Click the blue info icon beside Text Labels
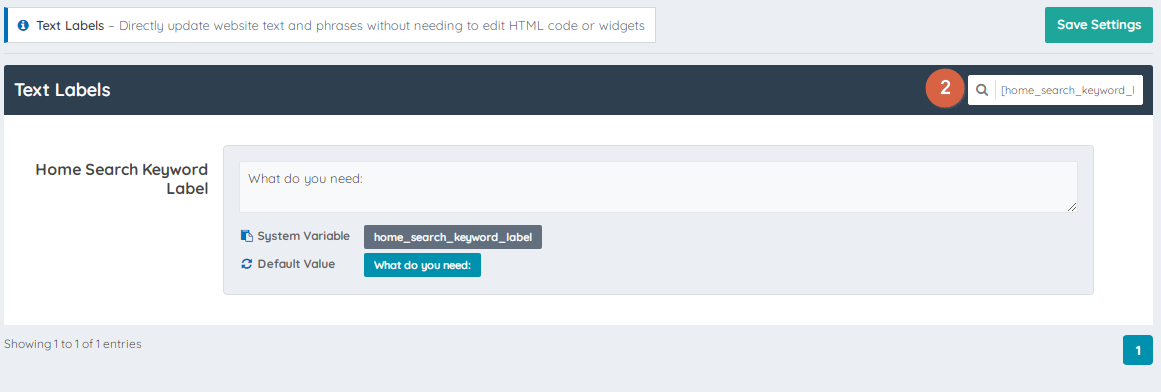Screen dimensions: 1161x392 [x=23, y=25]
